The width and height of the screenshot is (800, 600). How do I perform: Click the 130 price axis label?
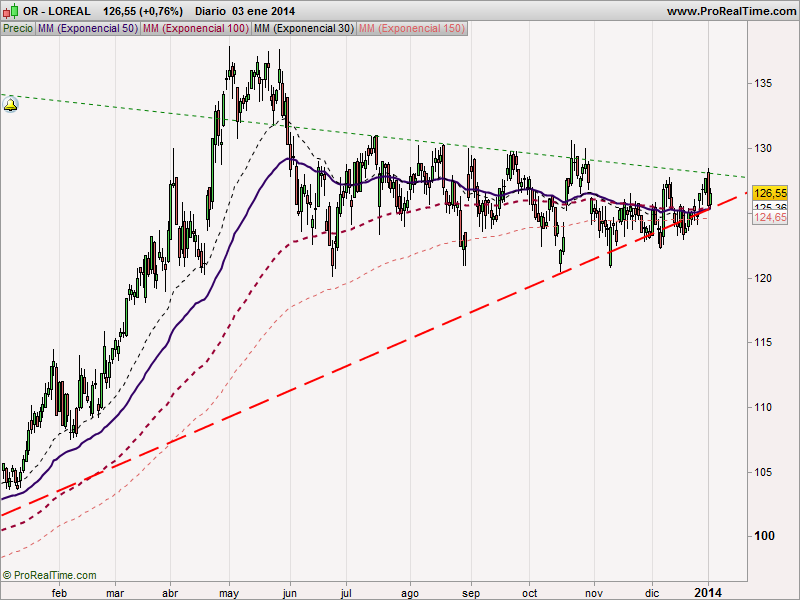tap(763, 148)
